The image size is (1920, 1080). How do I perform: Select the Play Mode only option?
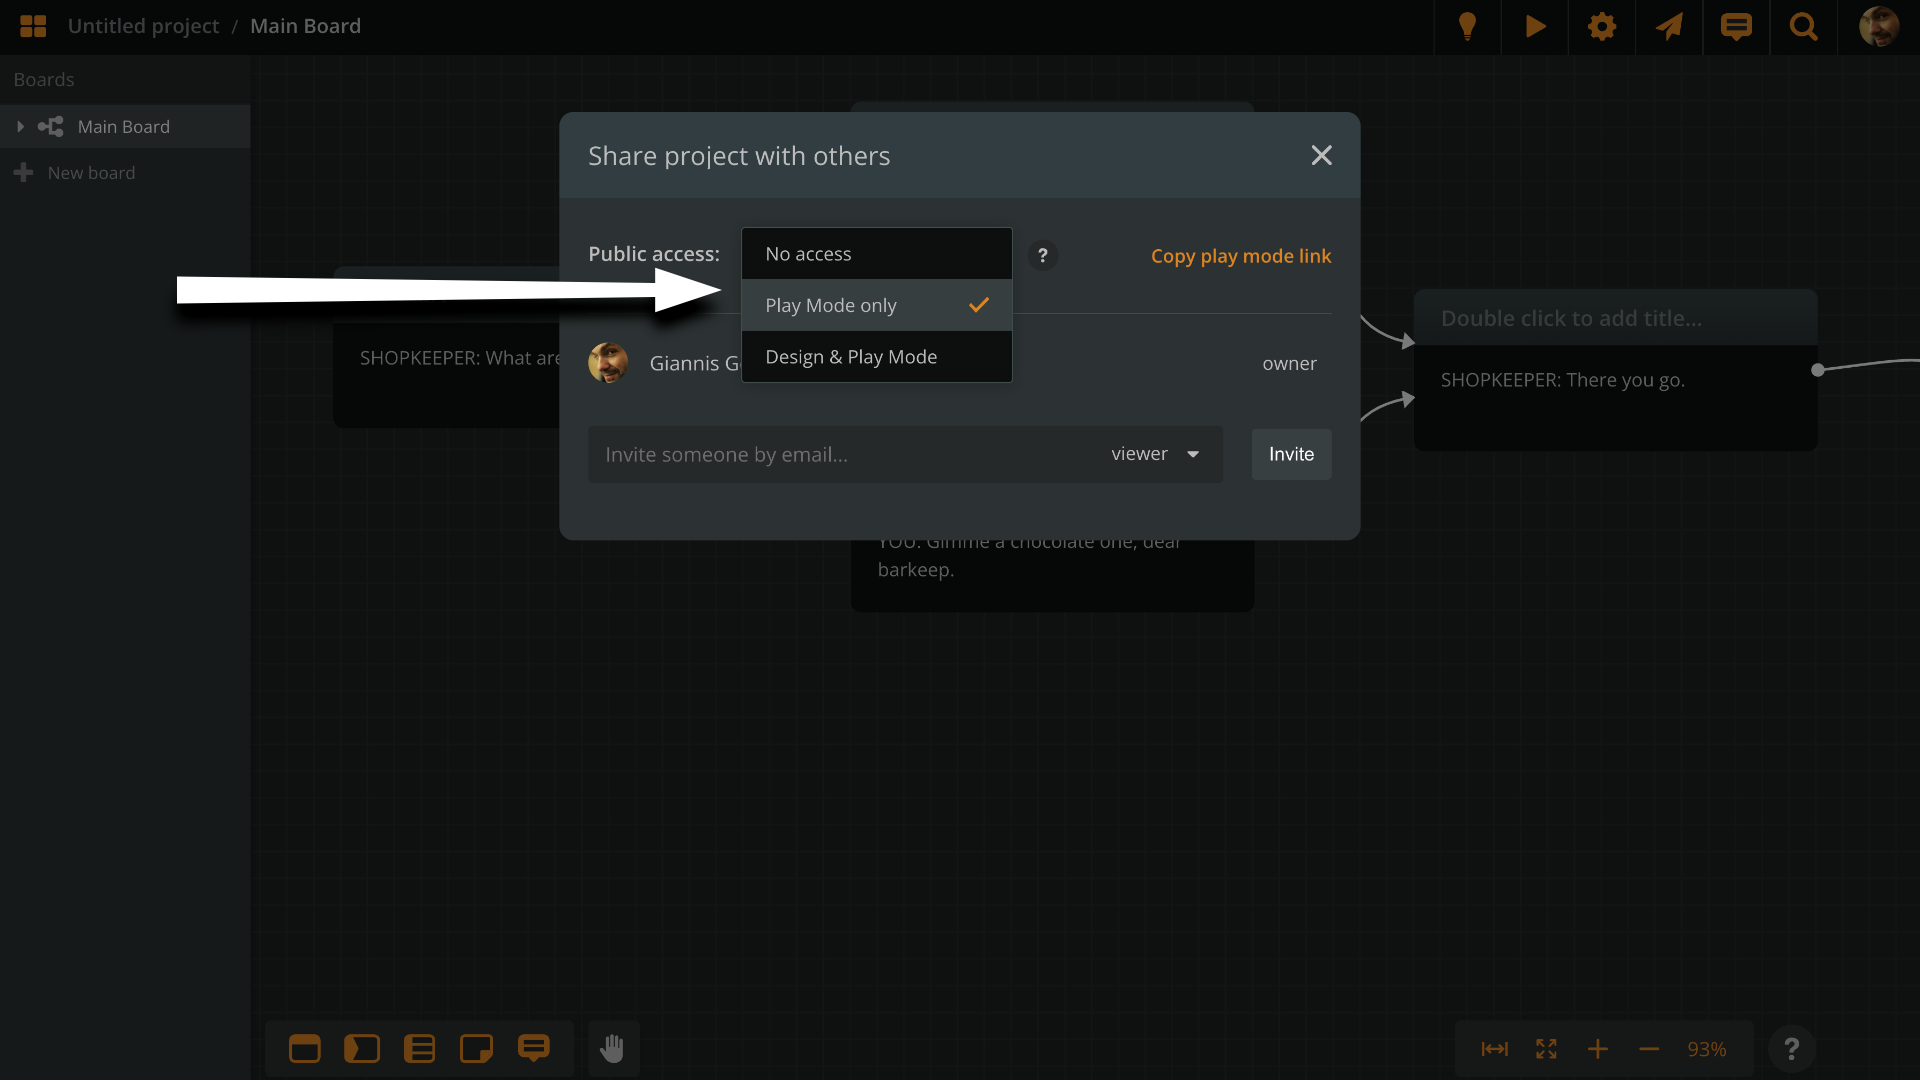[876, 305]
